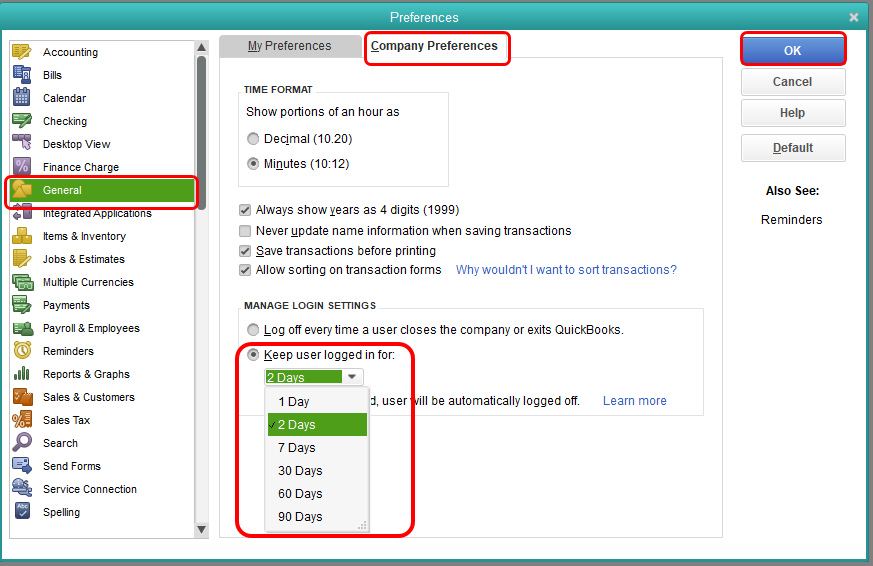873x566 pixels.
Task: Click the Finance Charge percent icon
Action: pos(22,167)
